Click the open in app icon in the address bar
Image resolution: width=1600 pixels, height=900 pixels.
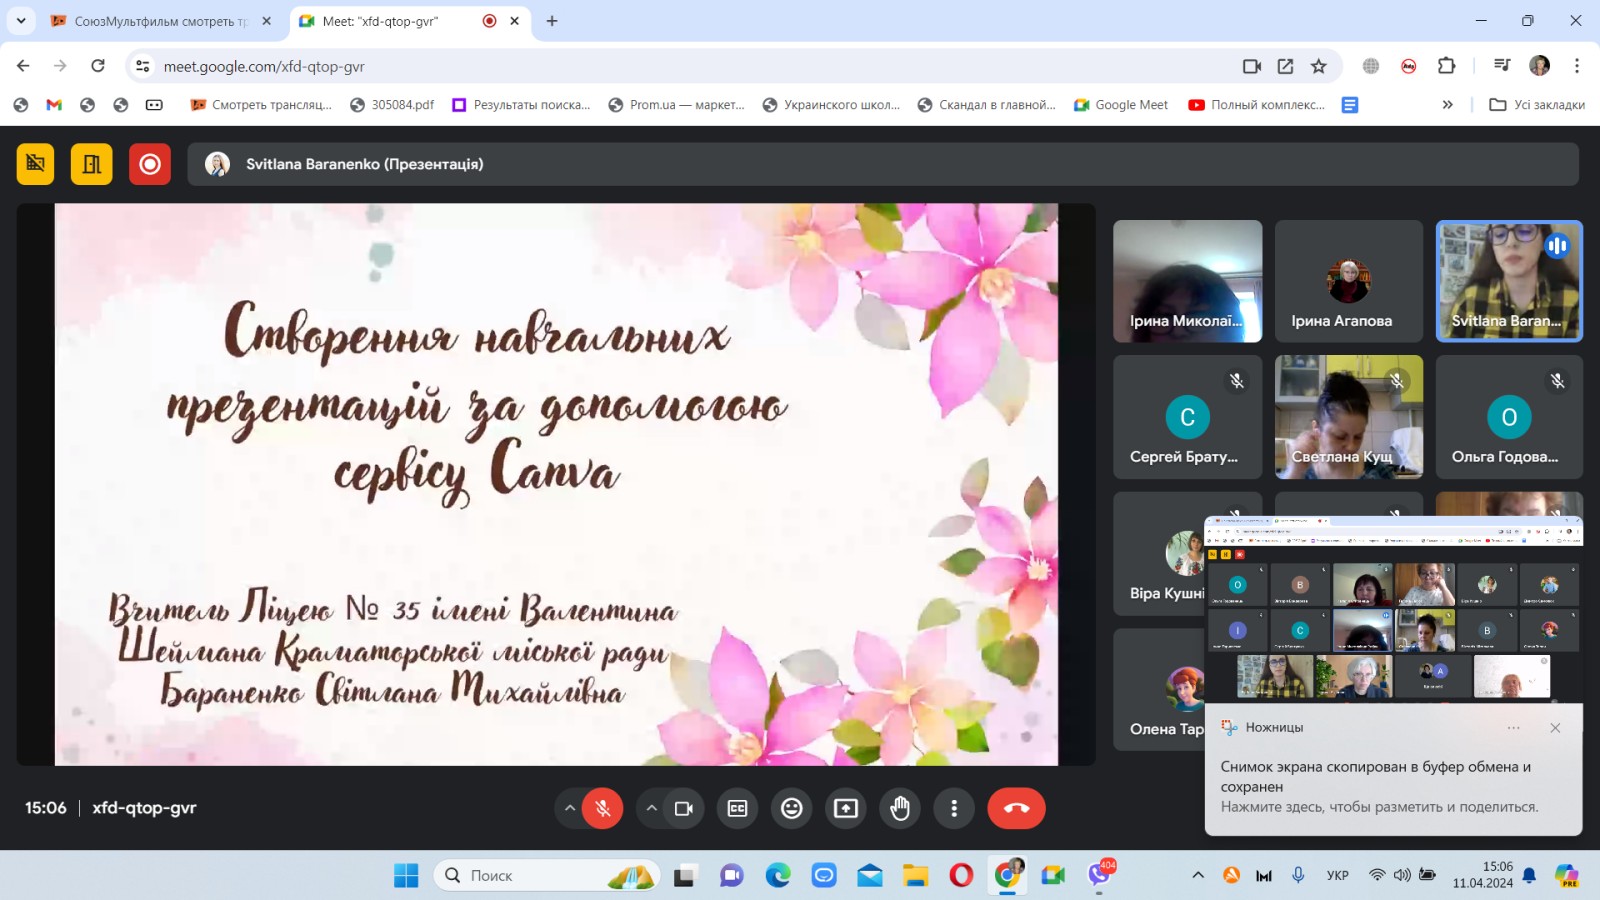click(1286, 66)
